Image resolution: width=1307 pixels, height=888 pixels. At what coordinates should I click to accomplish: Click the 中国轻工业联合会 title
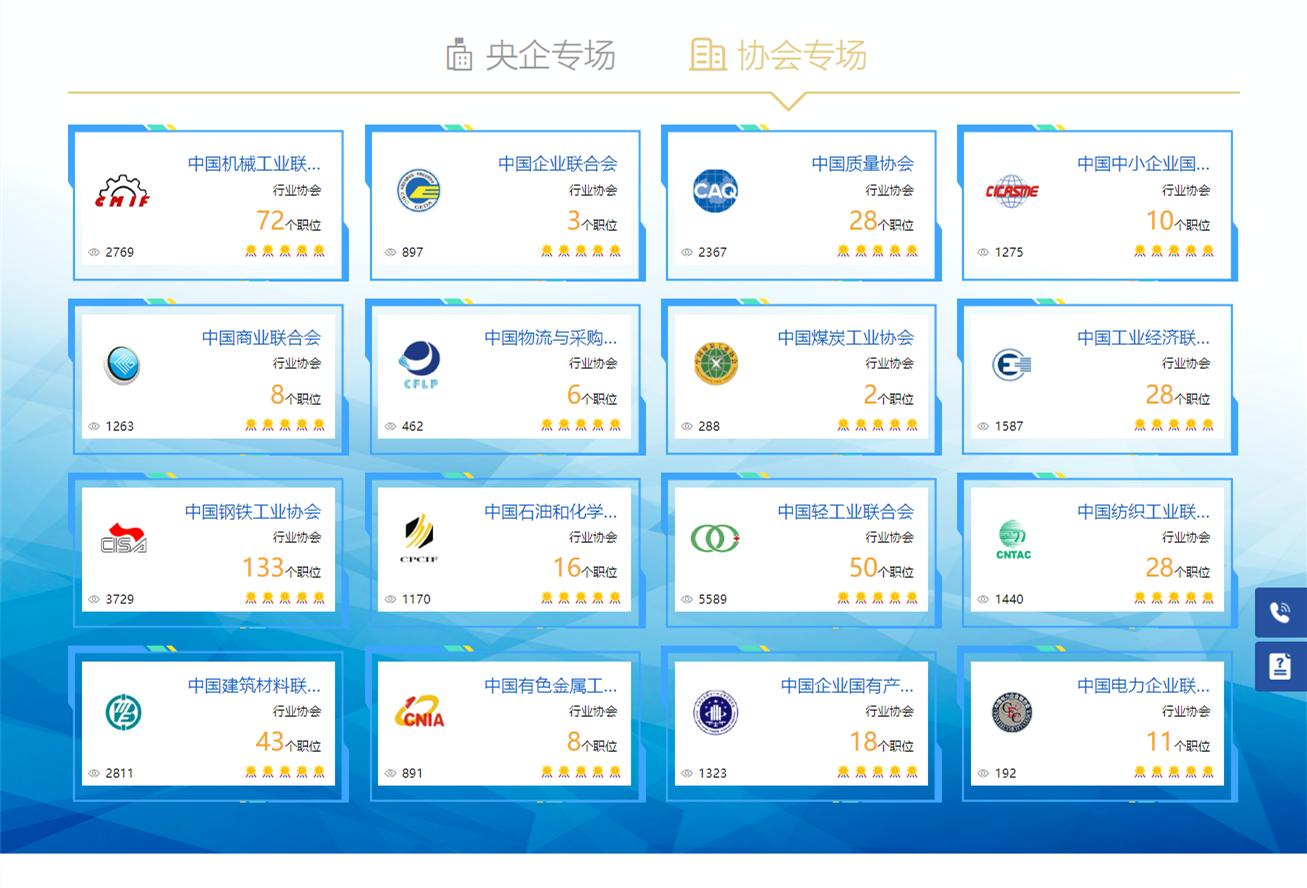845,512
